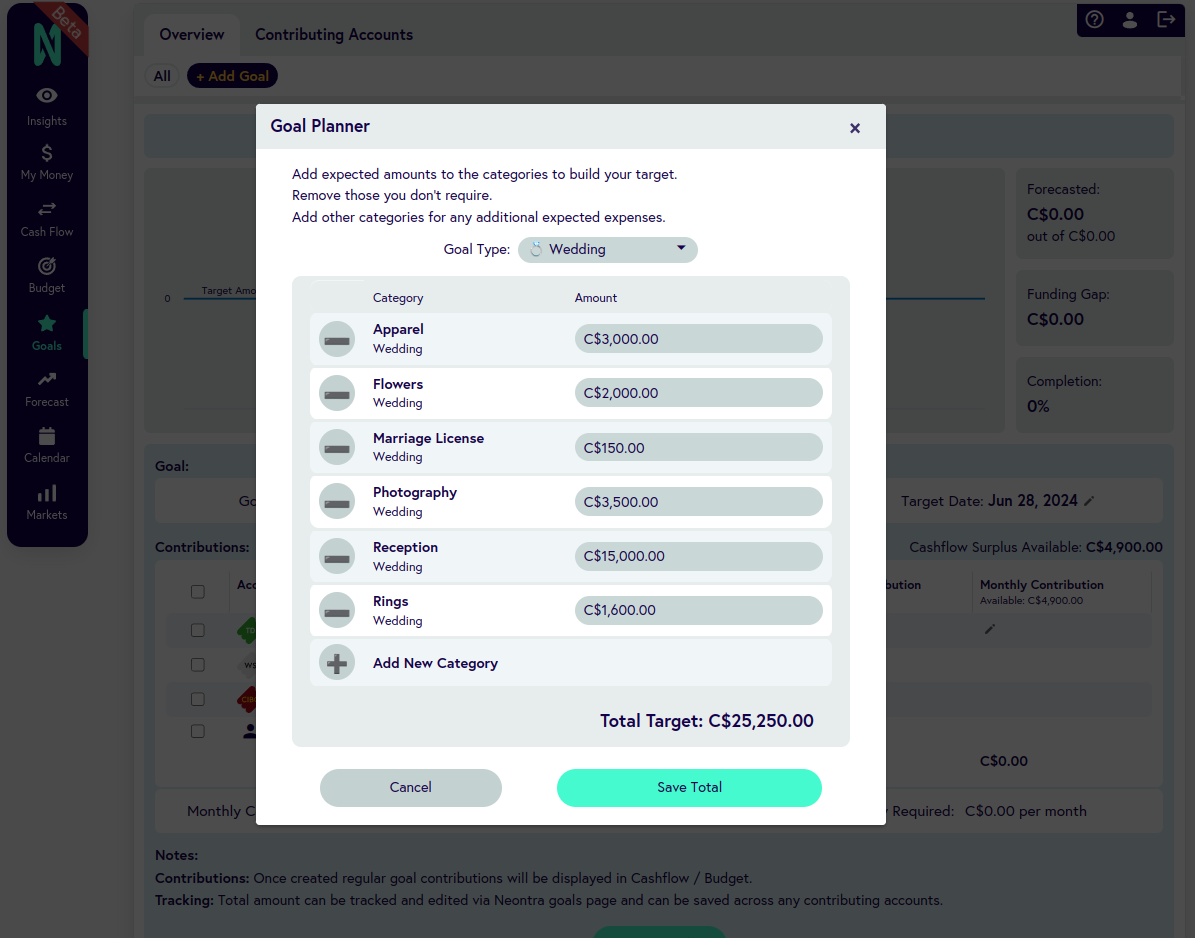The height and width of the screenshot is (938, 1195).
Task: Expand the Goal Type Wedding dropdown
Action: (607, 249)
